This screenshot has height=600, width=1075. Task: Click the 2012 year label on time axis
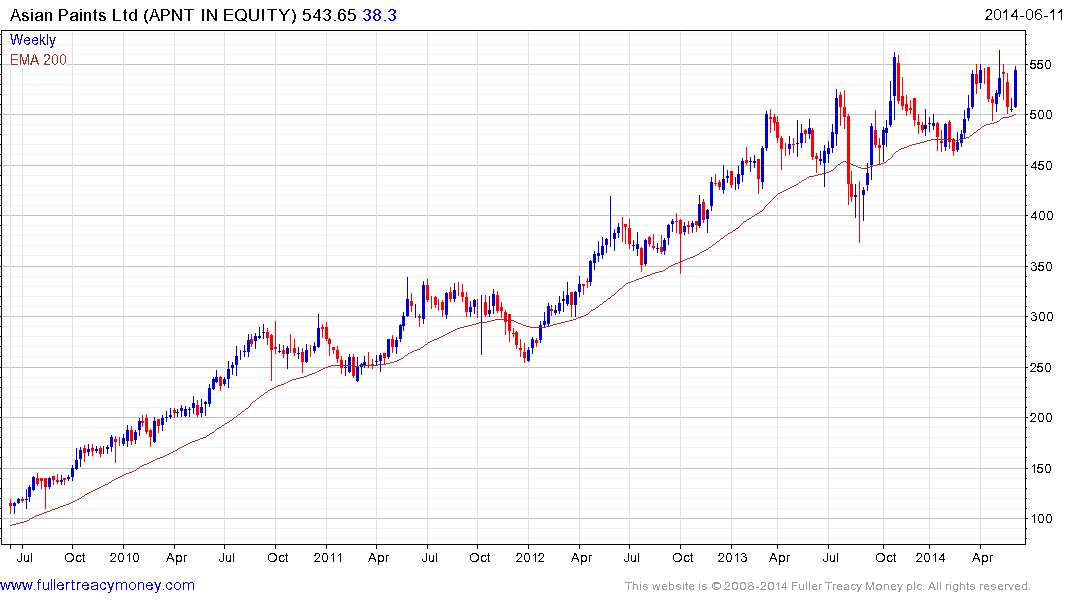[530, 557]
